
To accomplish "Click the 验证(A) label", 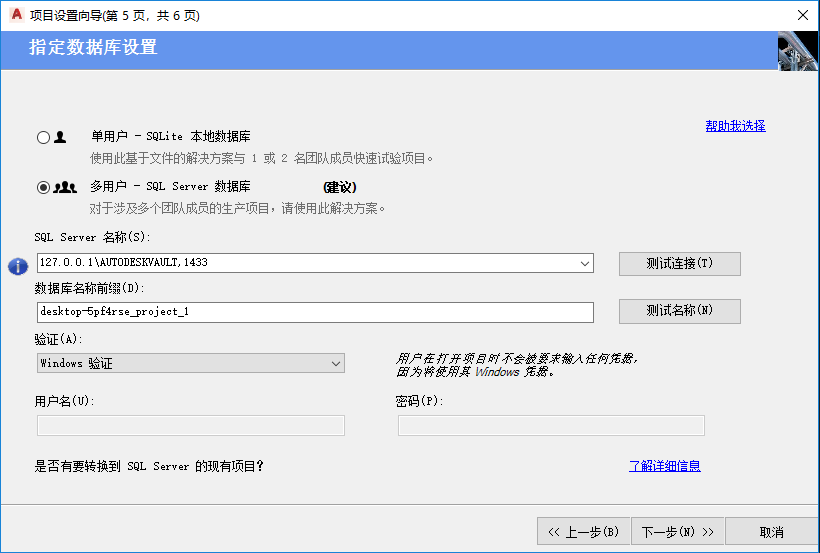I will click(59, 339).
